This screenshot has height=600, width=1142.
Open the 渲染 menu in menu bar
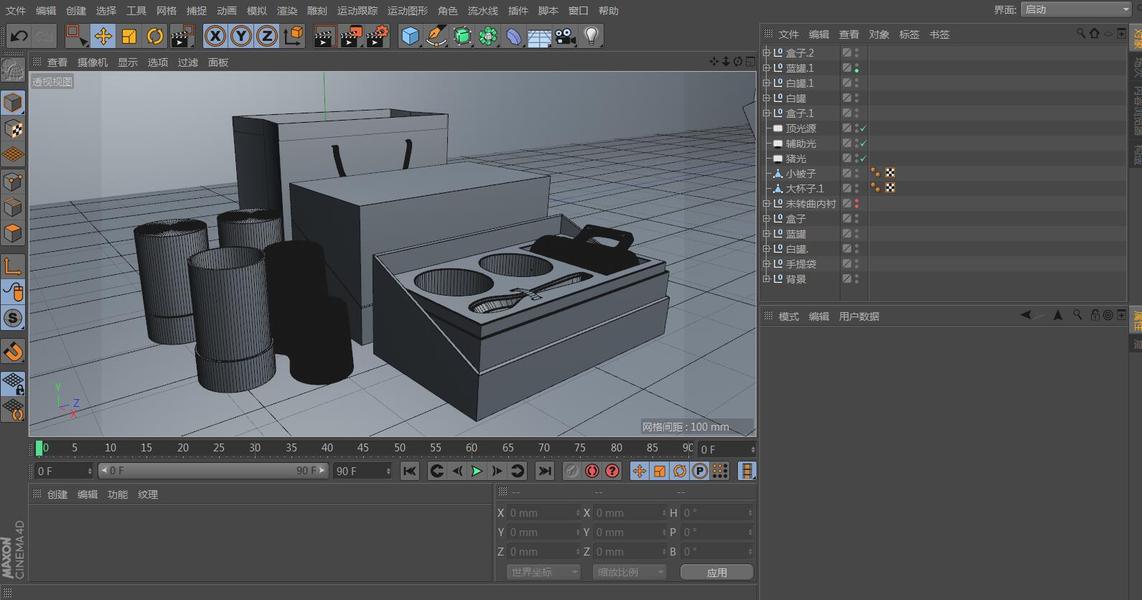click(x=287, y=11)
